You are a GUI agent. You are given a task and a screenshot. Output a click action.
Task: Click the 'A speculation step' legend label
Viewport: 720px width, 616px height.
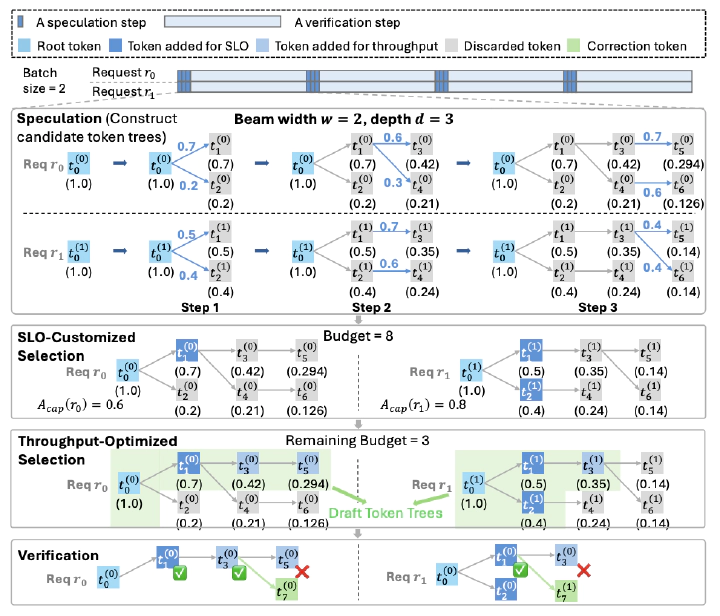91,22
